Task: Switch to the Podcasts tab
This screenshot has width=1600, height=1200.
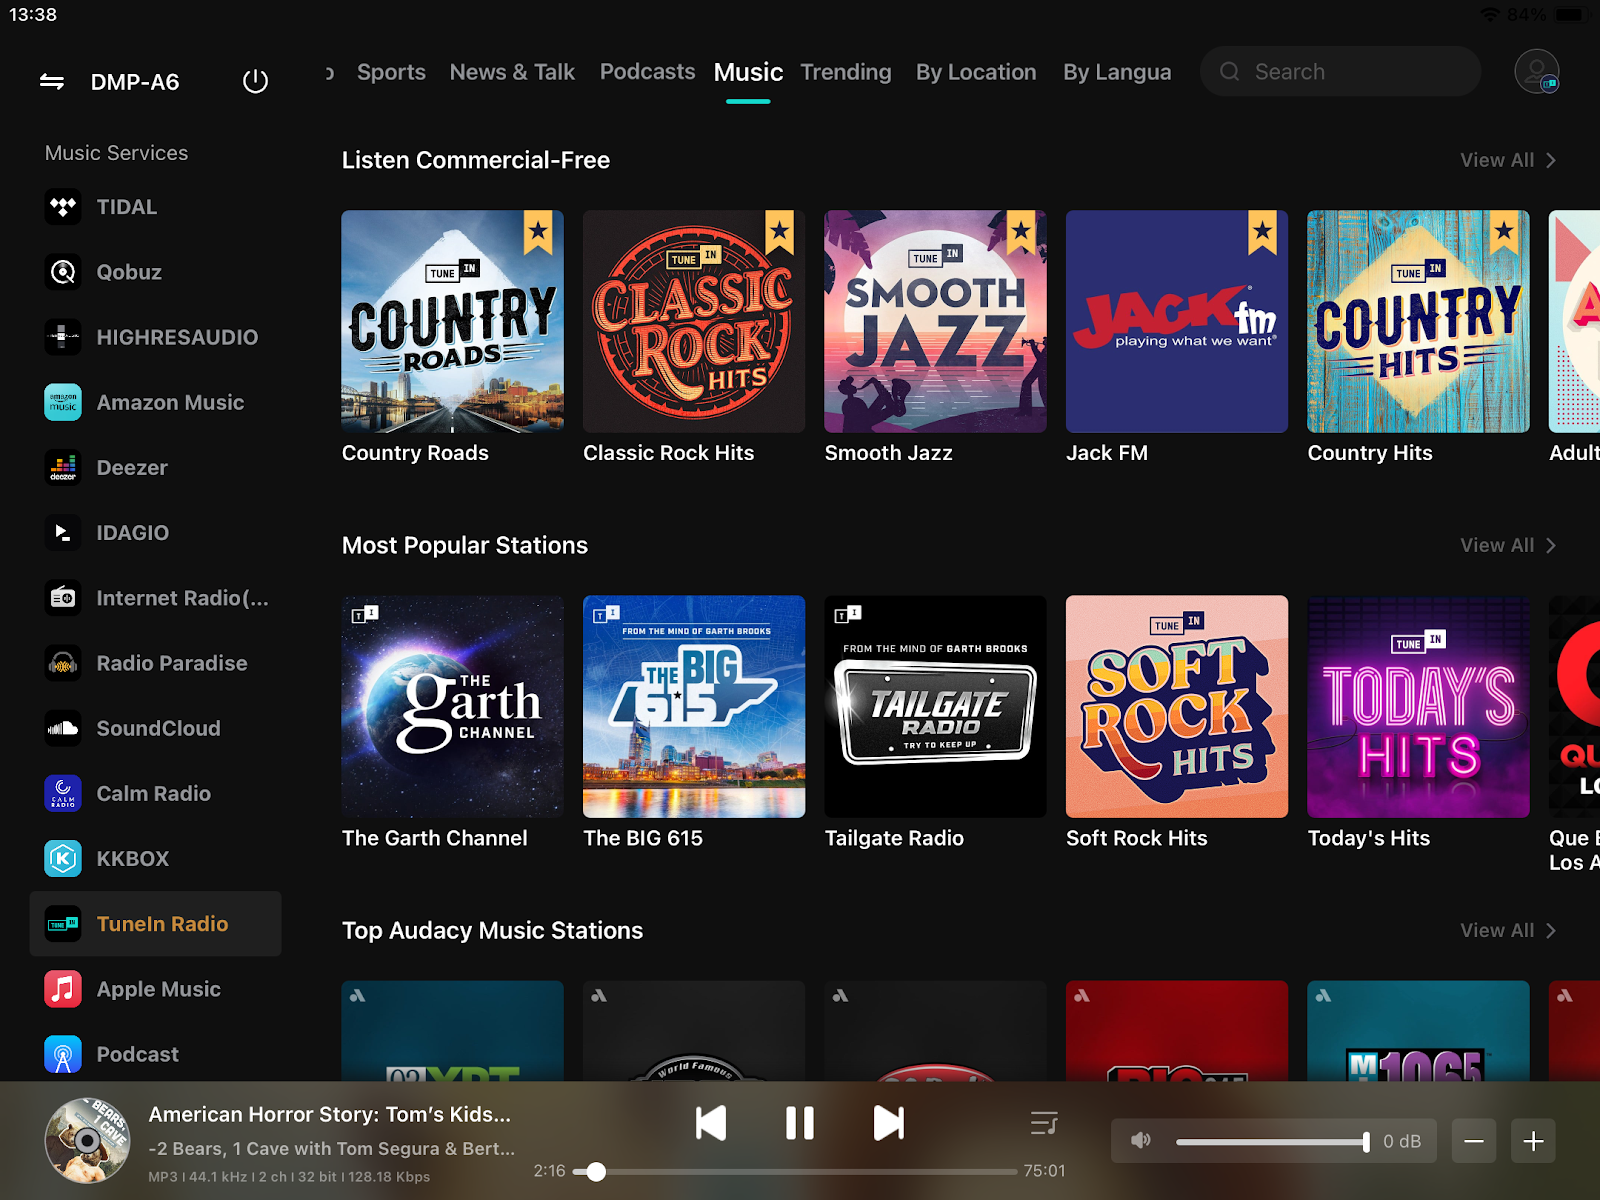Action: (x=647, y=72)
